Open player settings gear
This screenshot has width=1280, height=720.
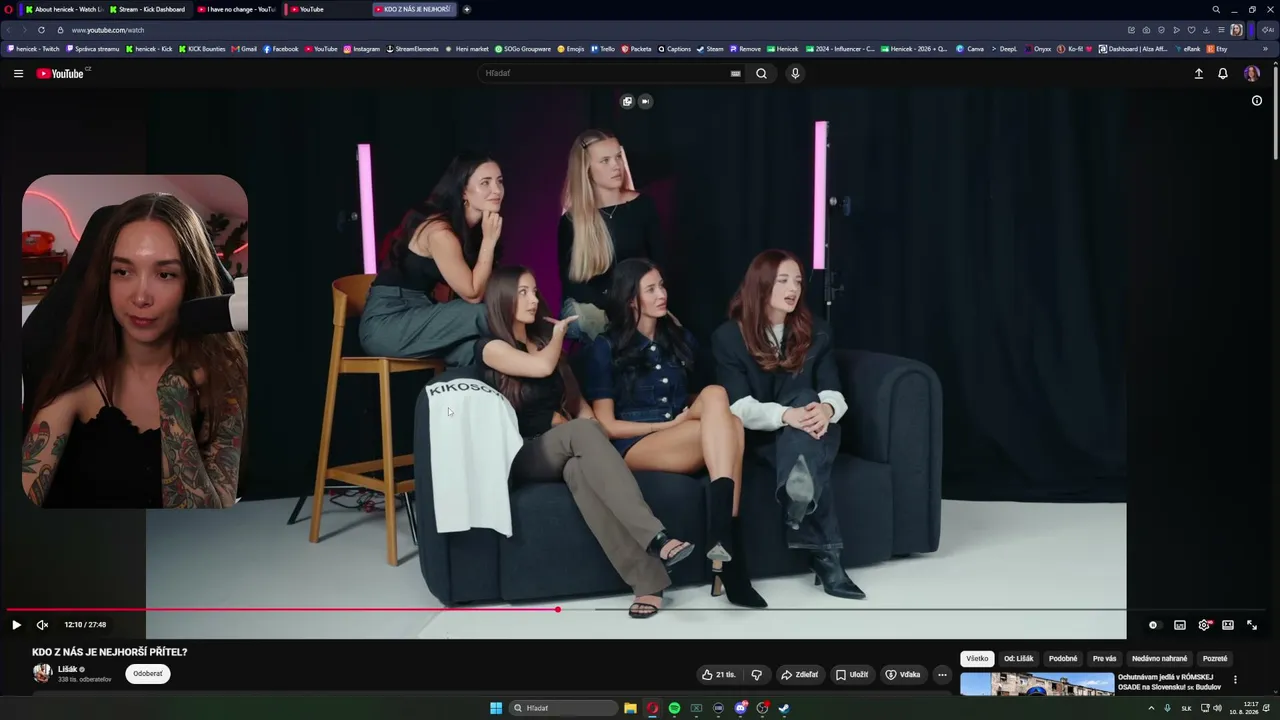(1204, 625)
